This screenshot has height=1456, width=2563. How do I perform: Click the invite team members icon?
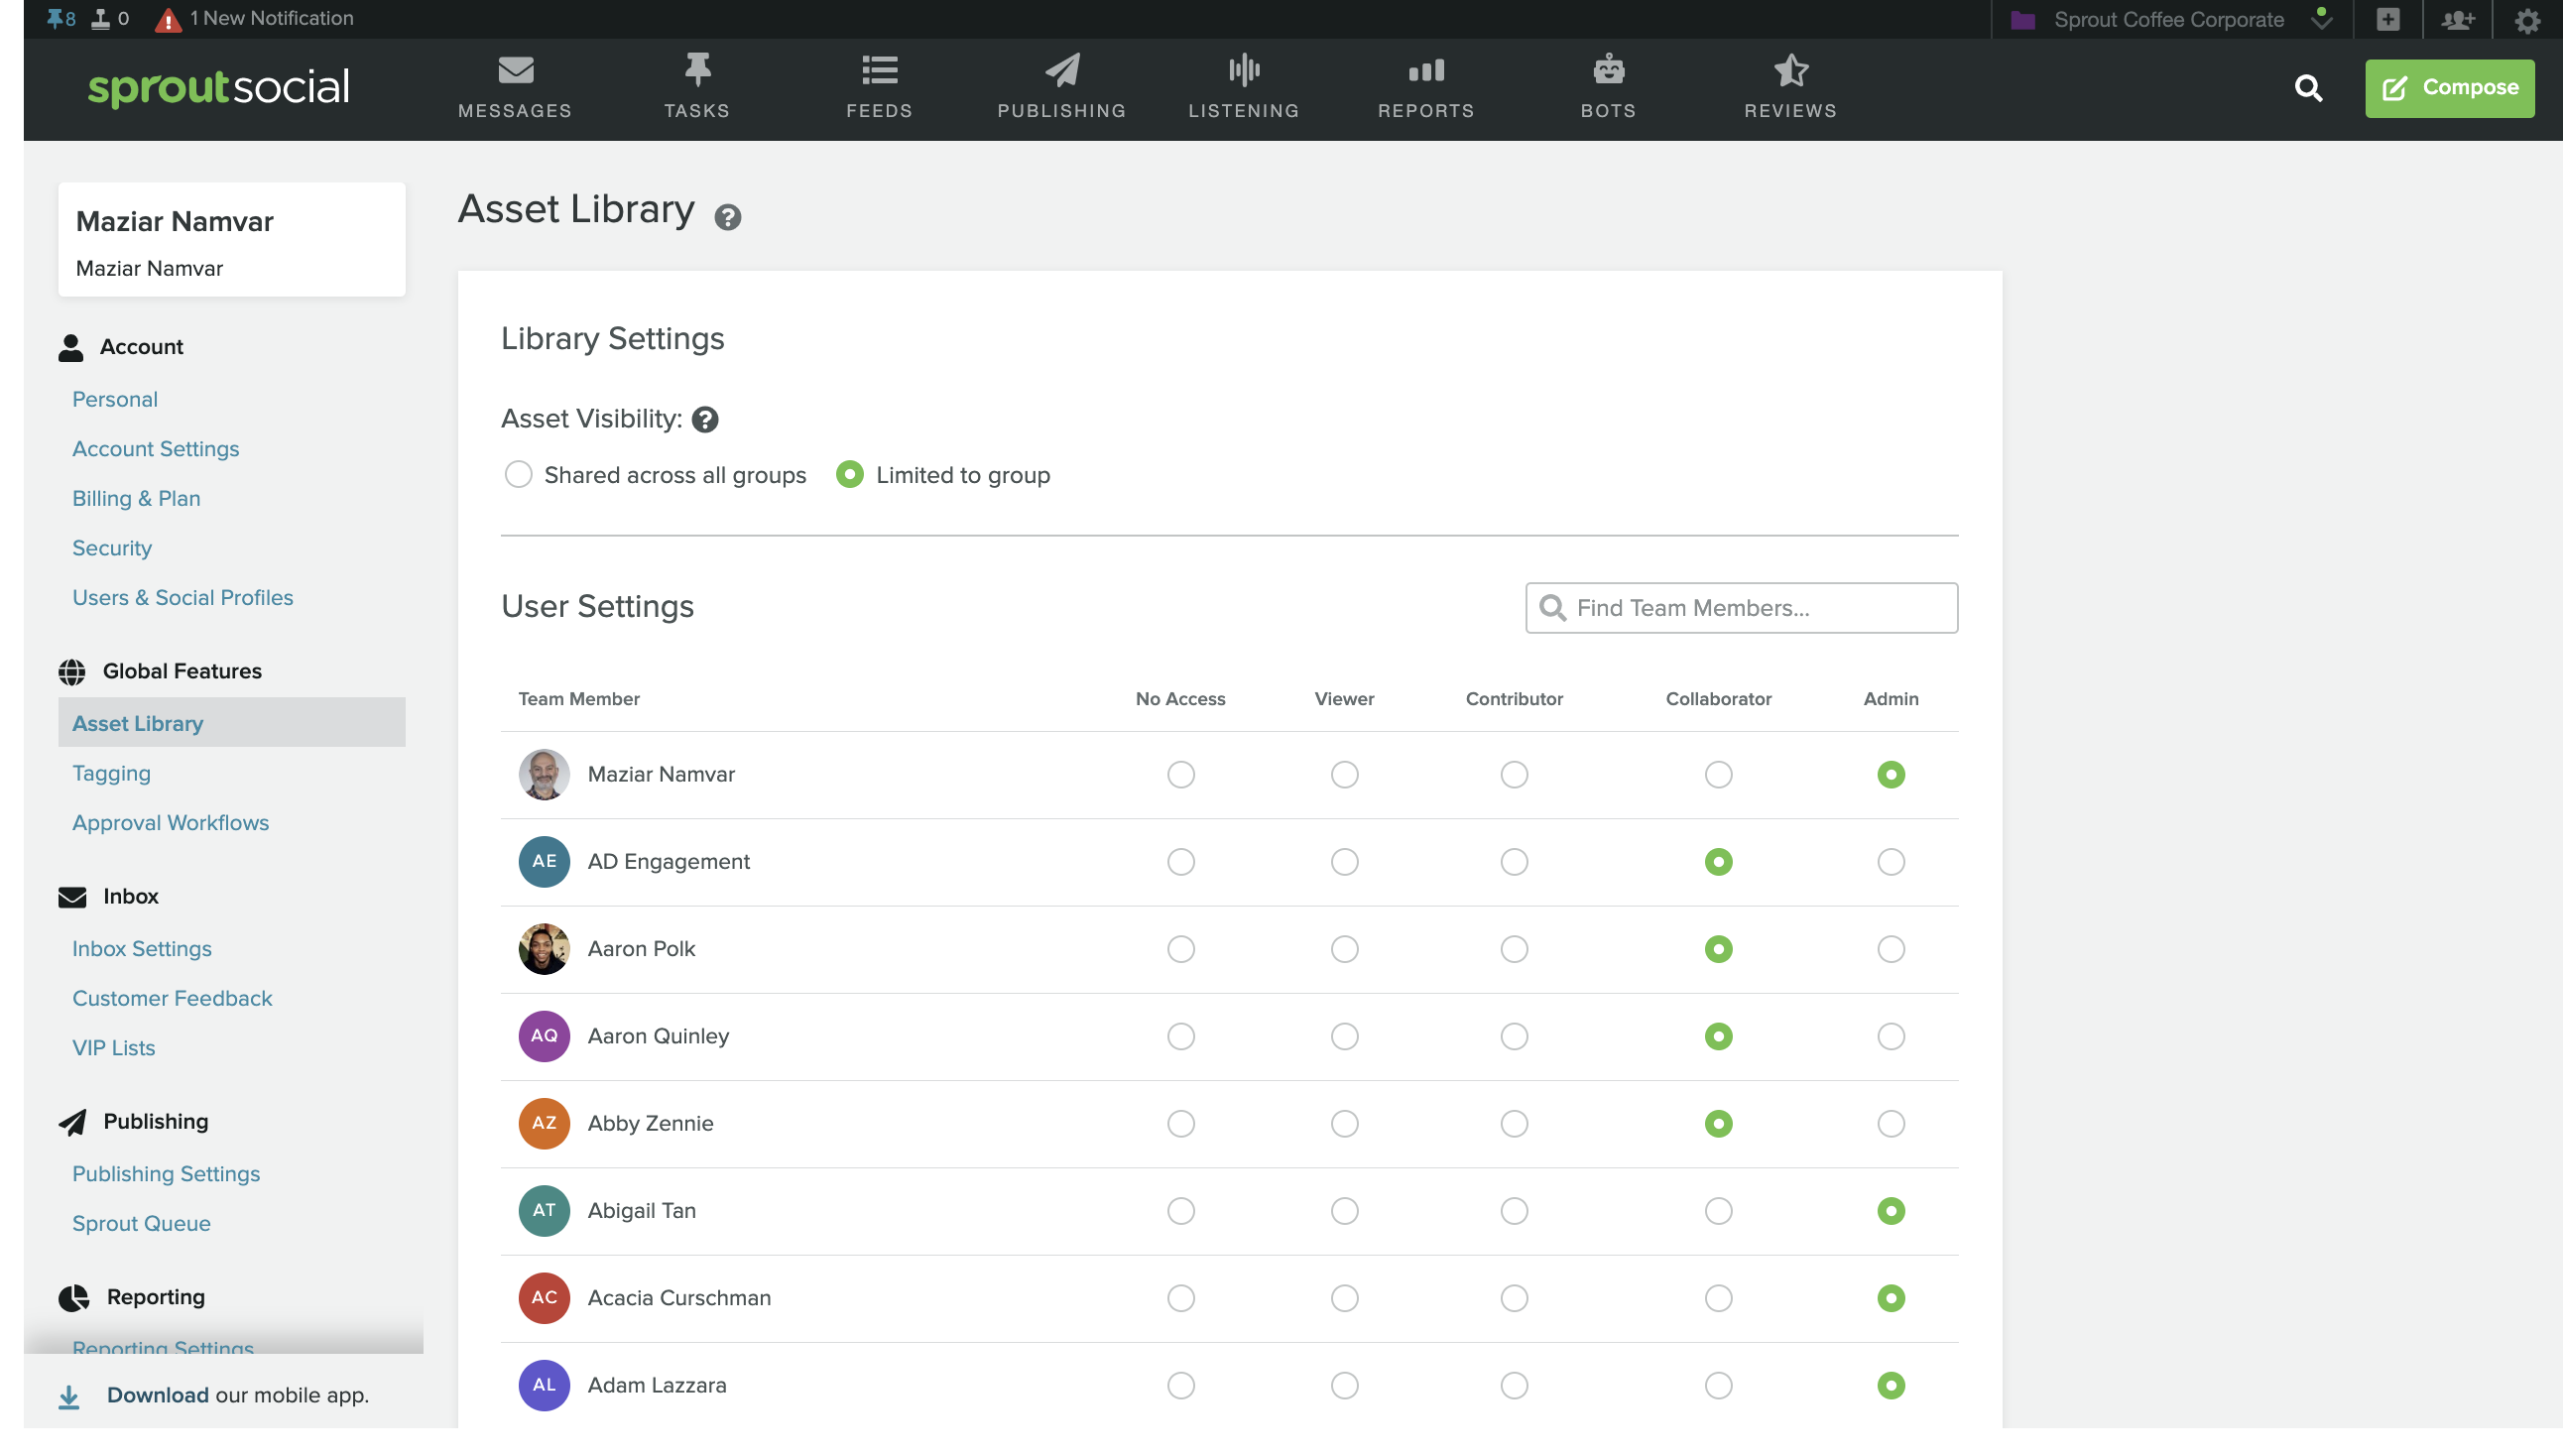coord(2458,19)
